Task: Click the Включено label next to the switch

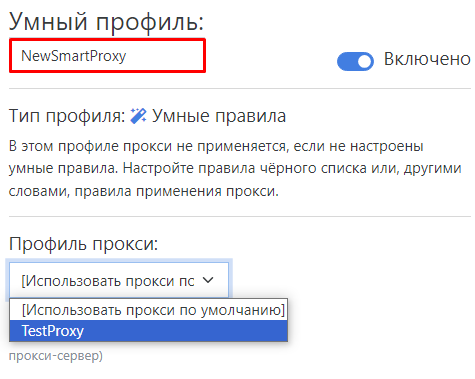Action: [427, 59]
